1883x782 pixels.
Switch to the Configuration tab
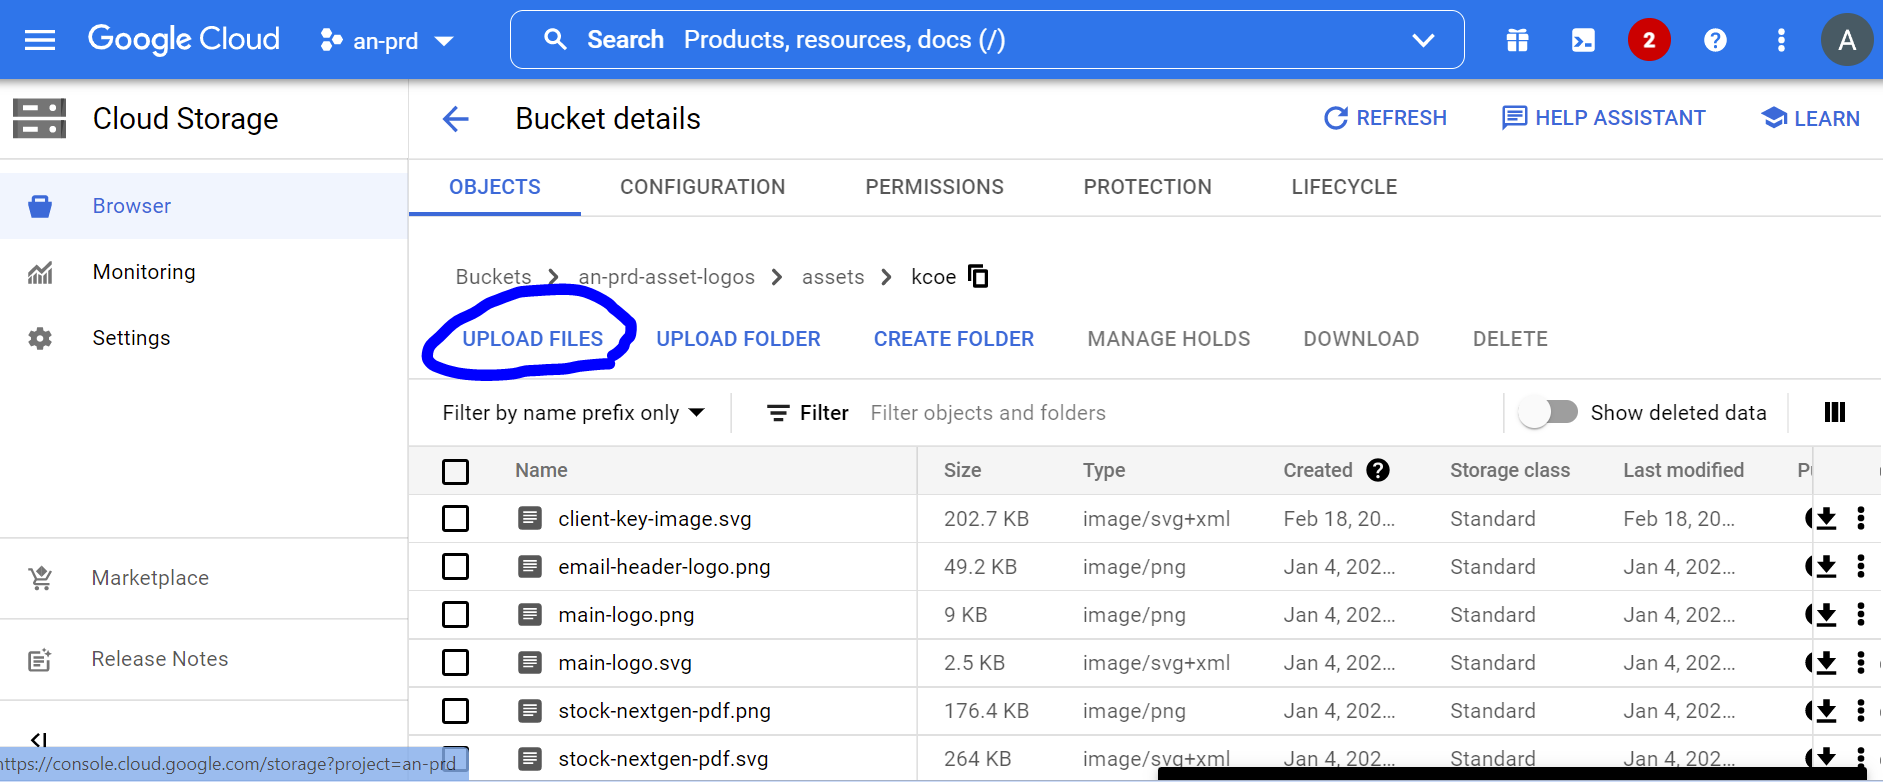pyautogui.click(x=702, y=187)
